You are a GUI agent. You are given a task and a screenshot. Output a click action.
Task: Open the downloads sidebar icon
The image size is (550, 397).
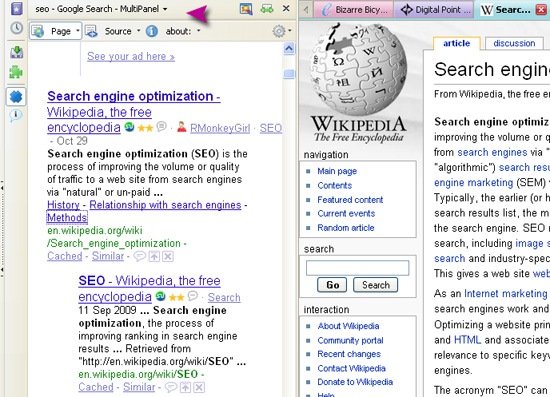[x=16, y=52]
